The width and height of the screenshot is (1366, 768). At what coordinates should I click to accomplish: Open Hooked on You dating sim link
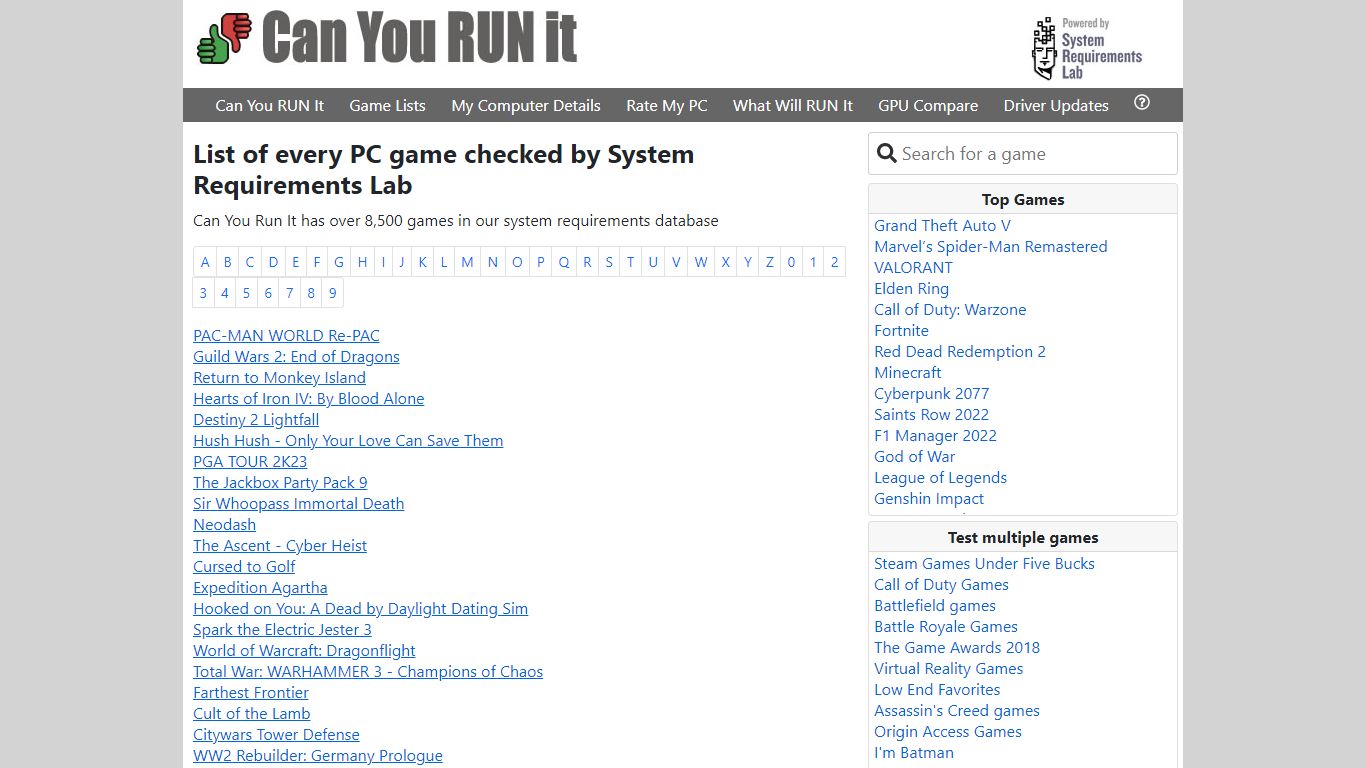point(360,608)
